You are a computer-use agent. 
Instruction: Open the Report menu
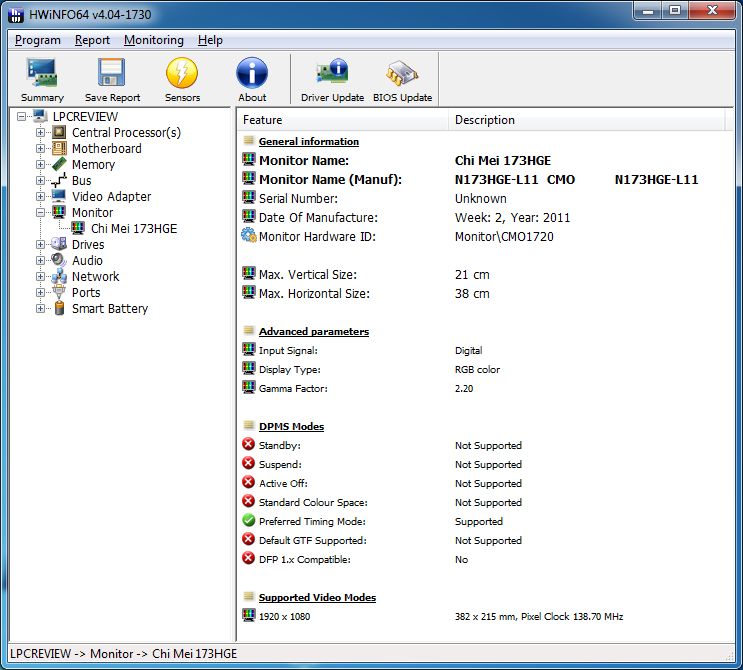point(92,40)
